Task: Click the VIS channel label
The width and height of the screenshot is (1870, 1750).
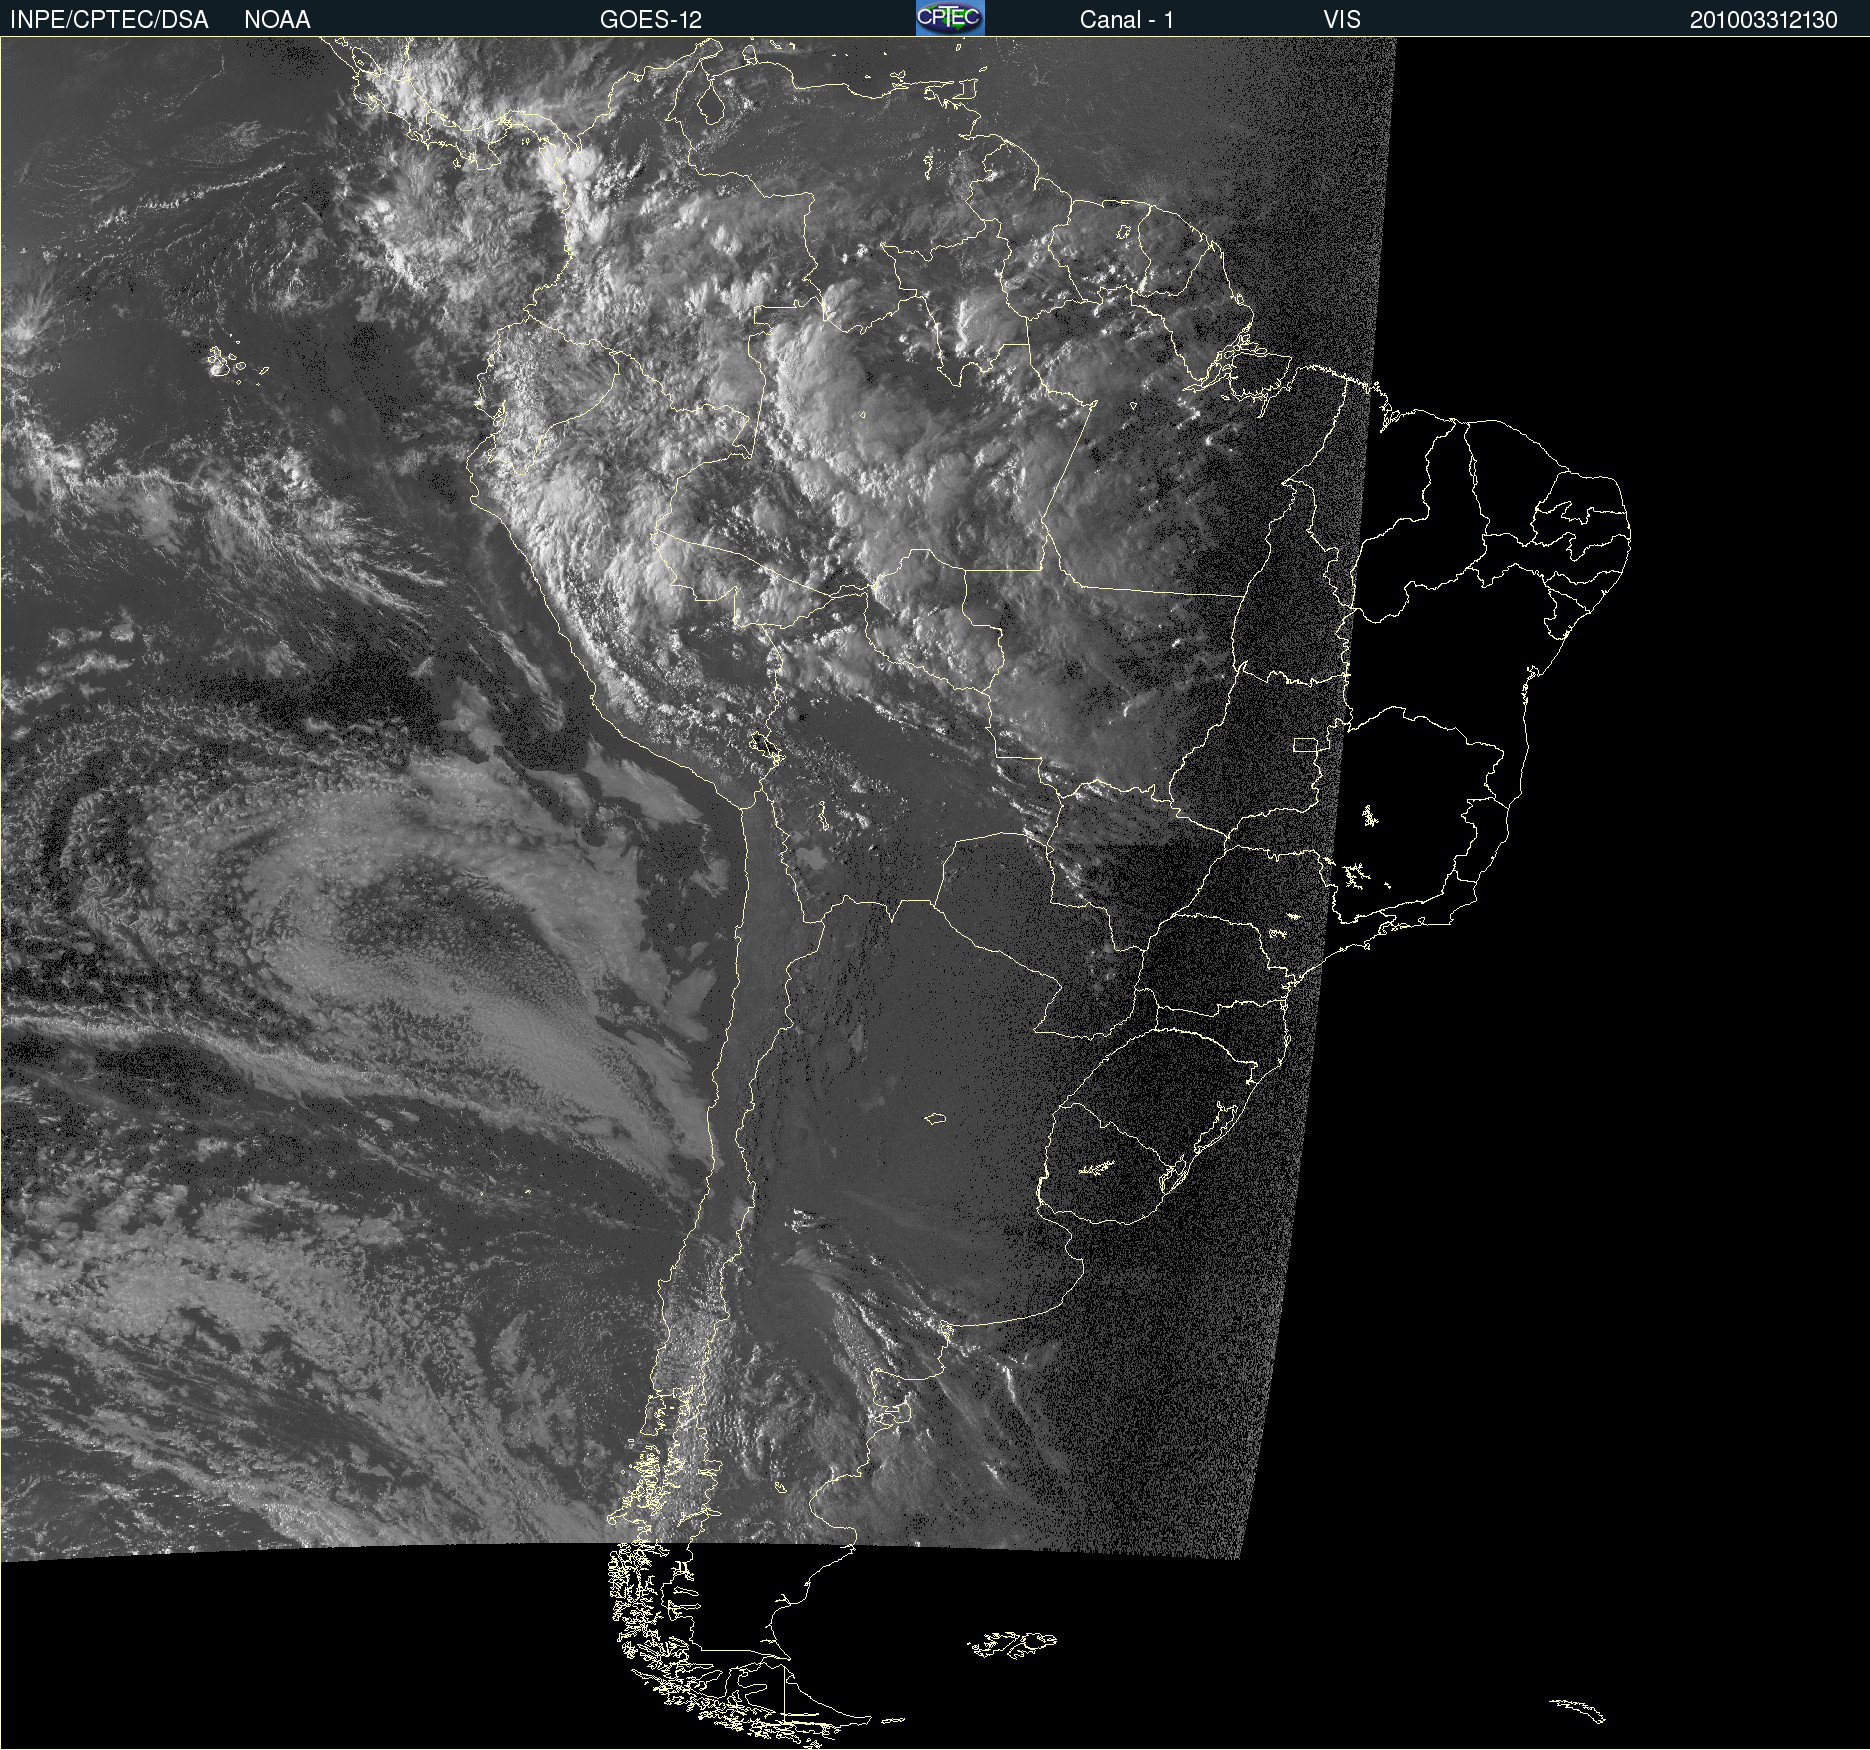Action: pyautogui.click(x=1342, y=20)
